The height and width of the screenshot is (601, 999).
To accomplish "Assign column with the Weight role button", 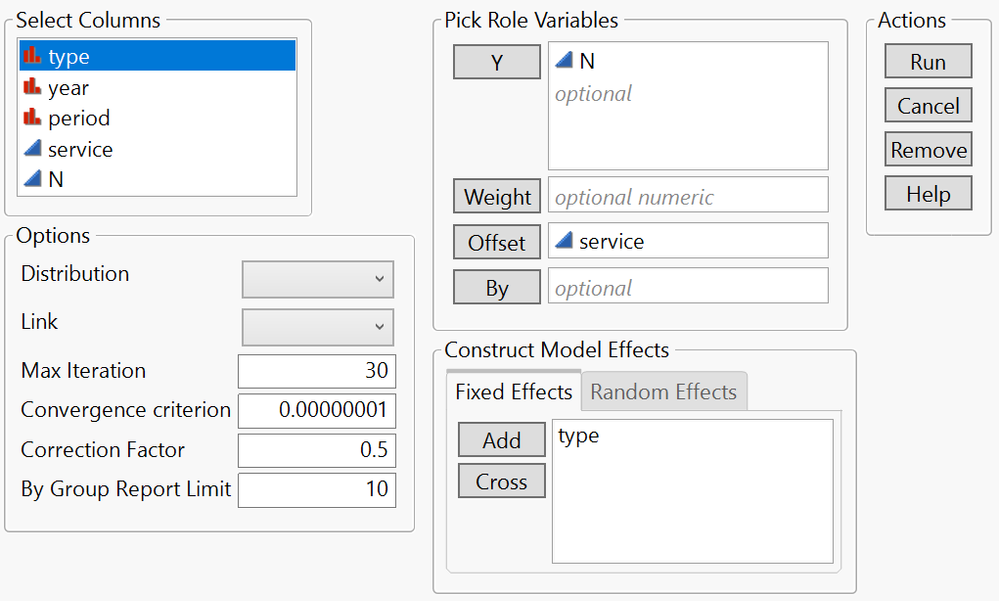I will (x=497, y=196).
